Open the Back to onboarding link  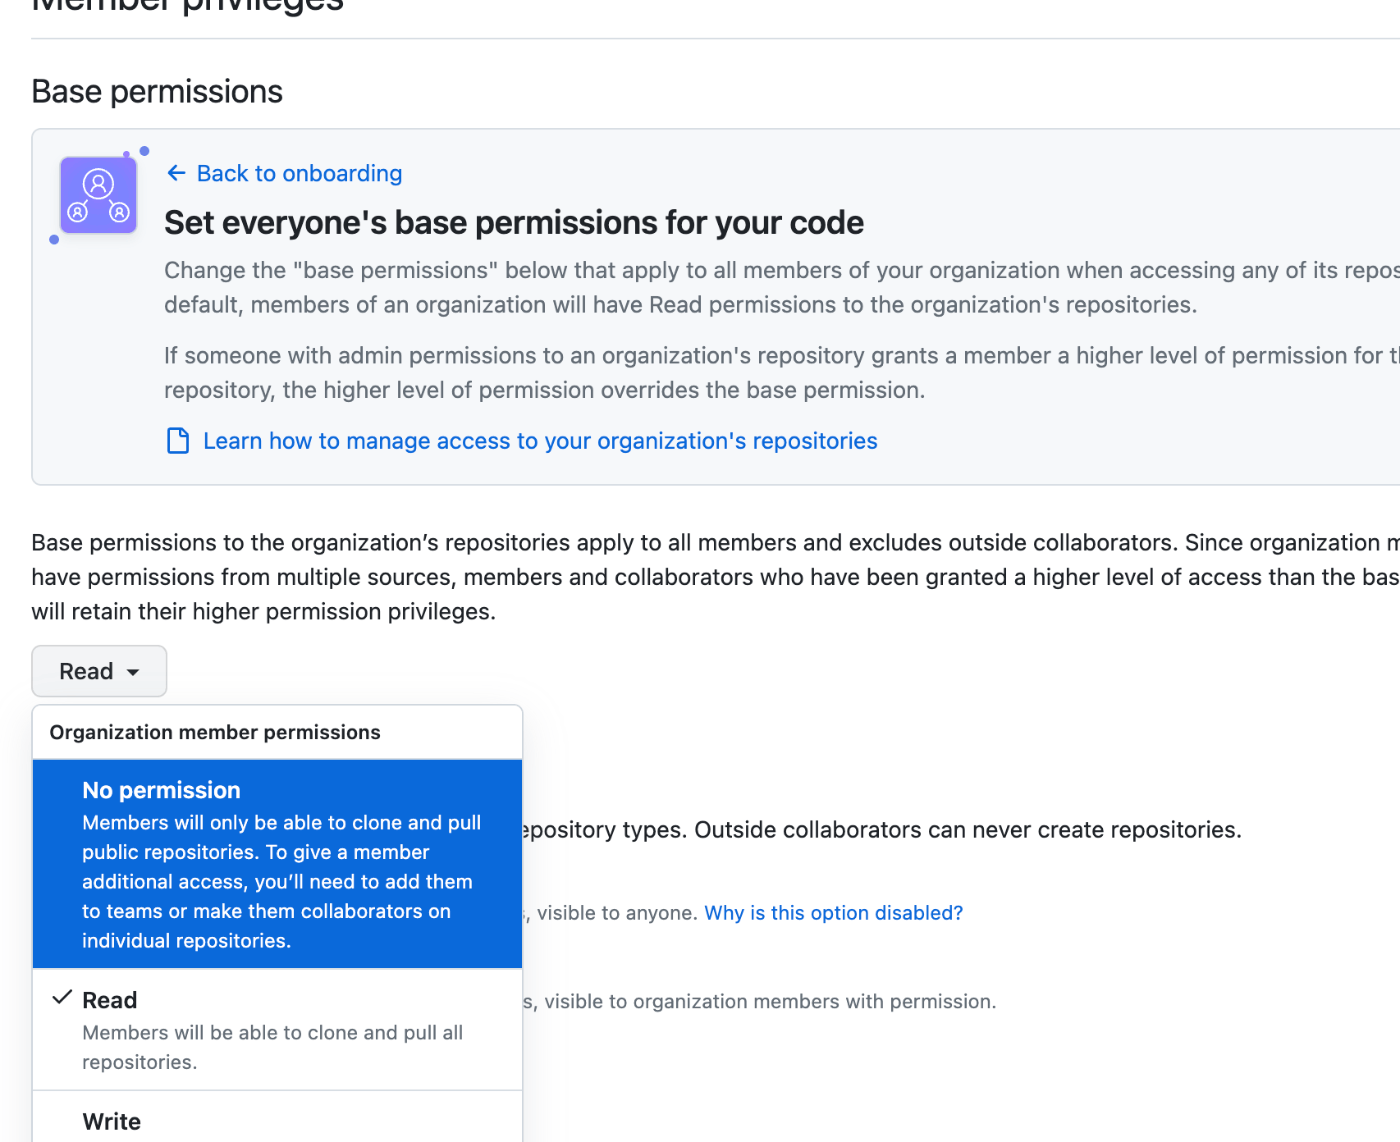click(x=299, y=173)
